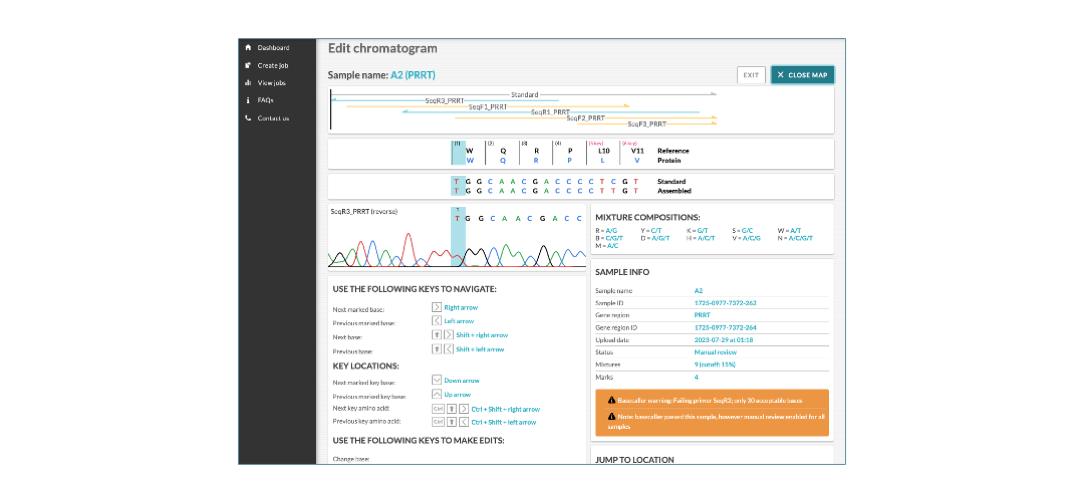
Task: Open the A2 (PRRT) sample name link
Action: [x=413, y=75]
